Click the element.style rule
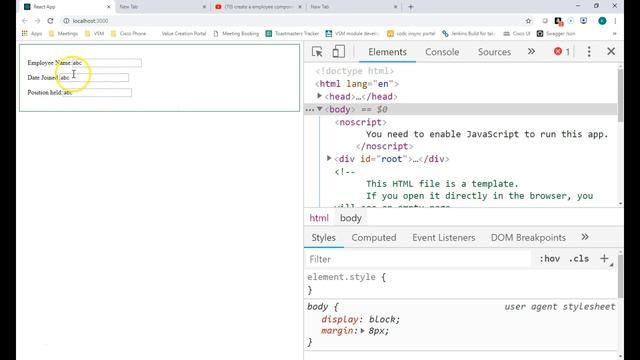640x360 pixels. (346, 277)
